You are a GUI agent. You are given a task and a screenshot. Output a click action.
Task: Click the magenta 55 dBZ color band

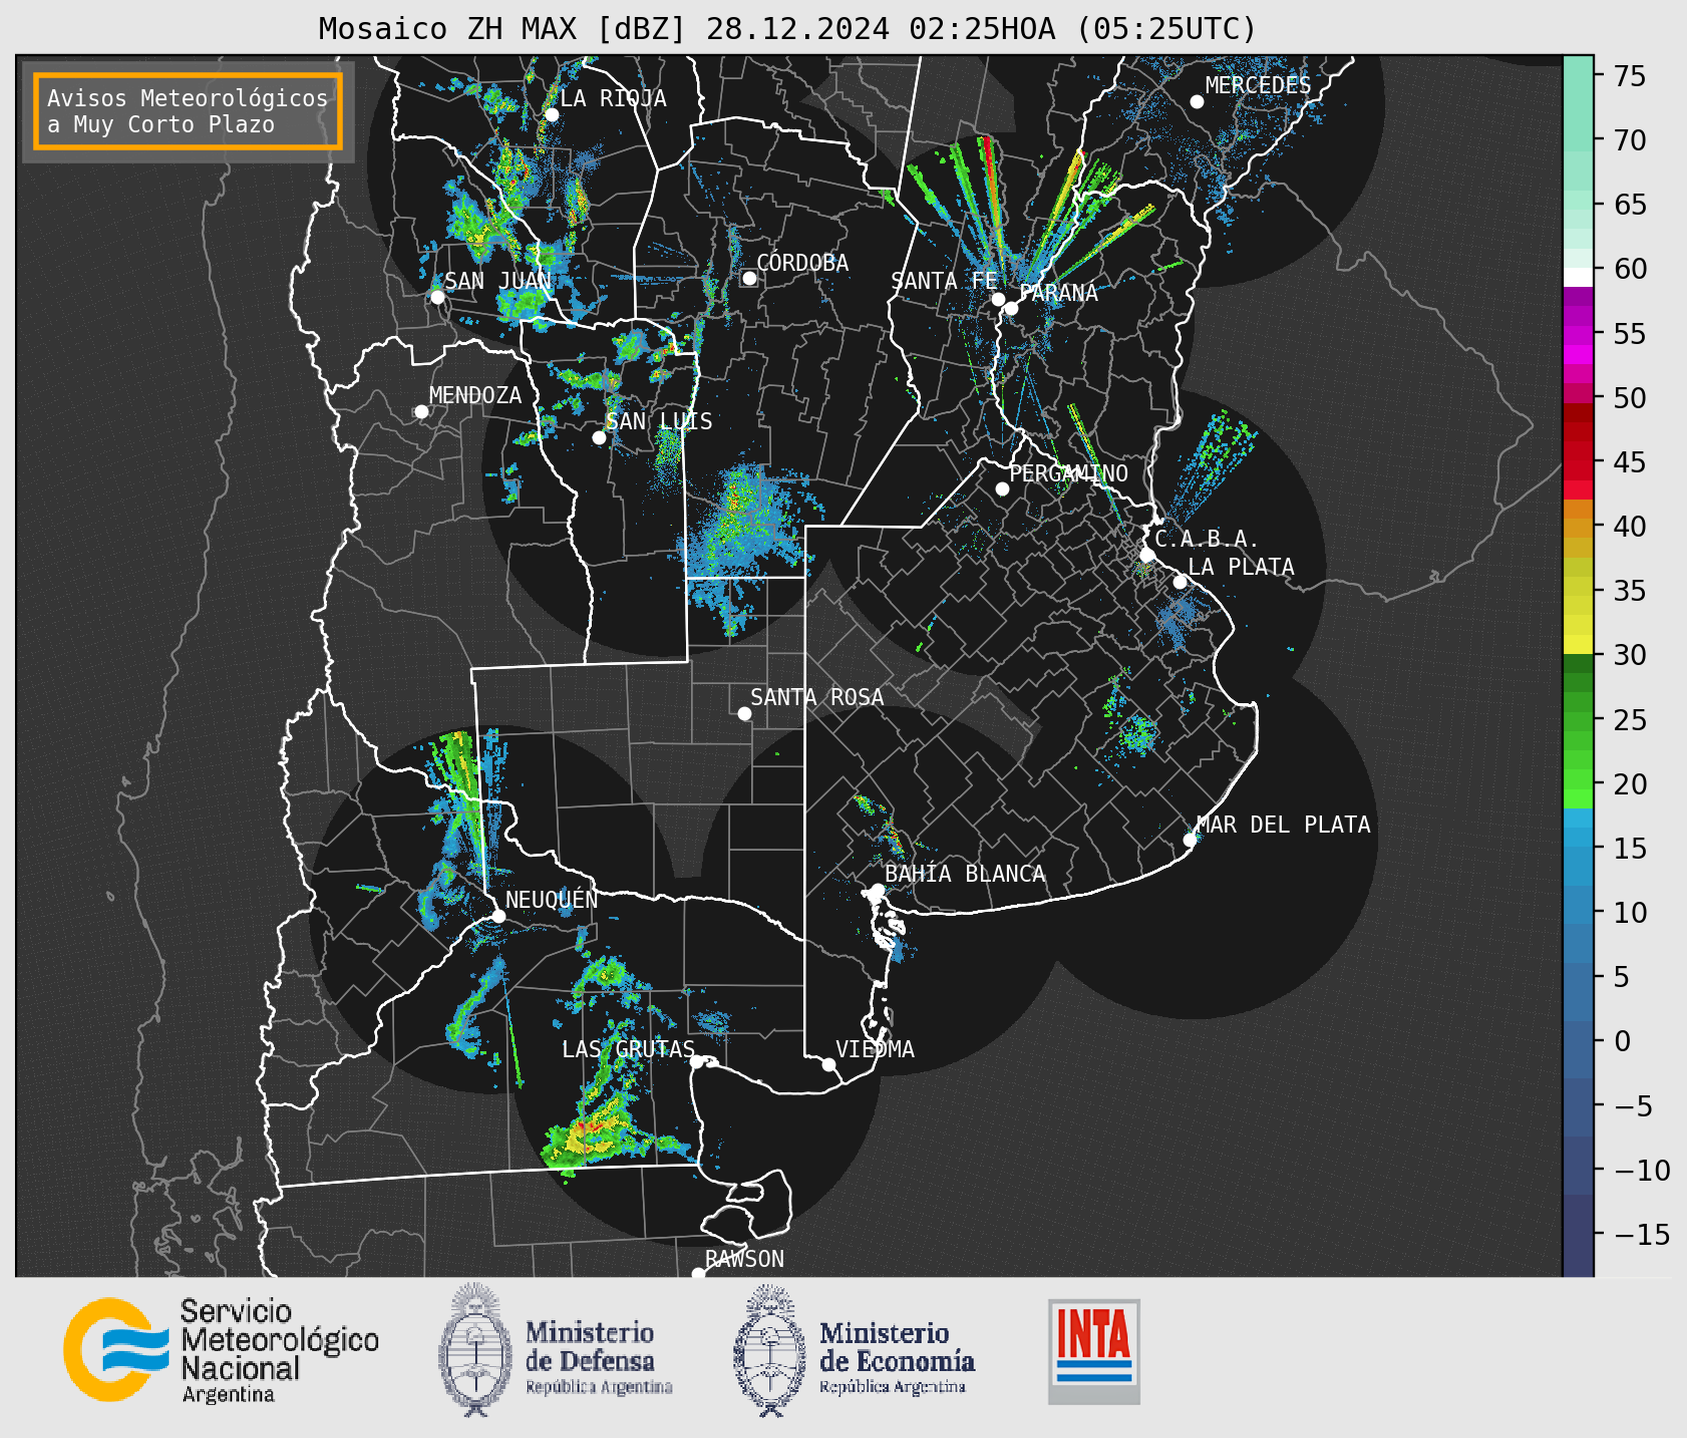coord(1578,334)
